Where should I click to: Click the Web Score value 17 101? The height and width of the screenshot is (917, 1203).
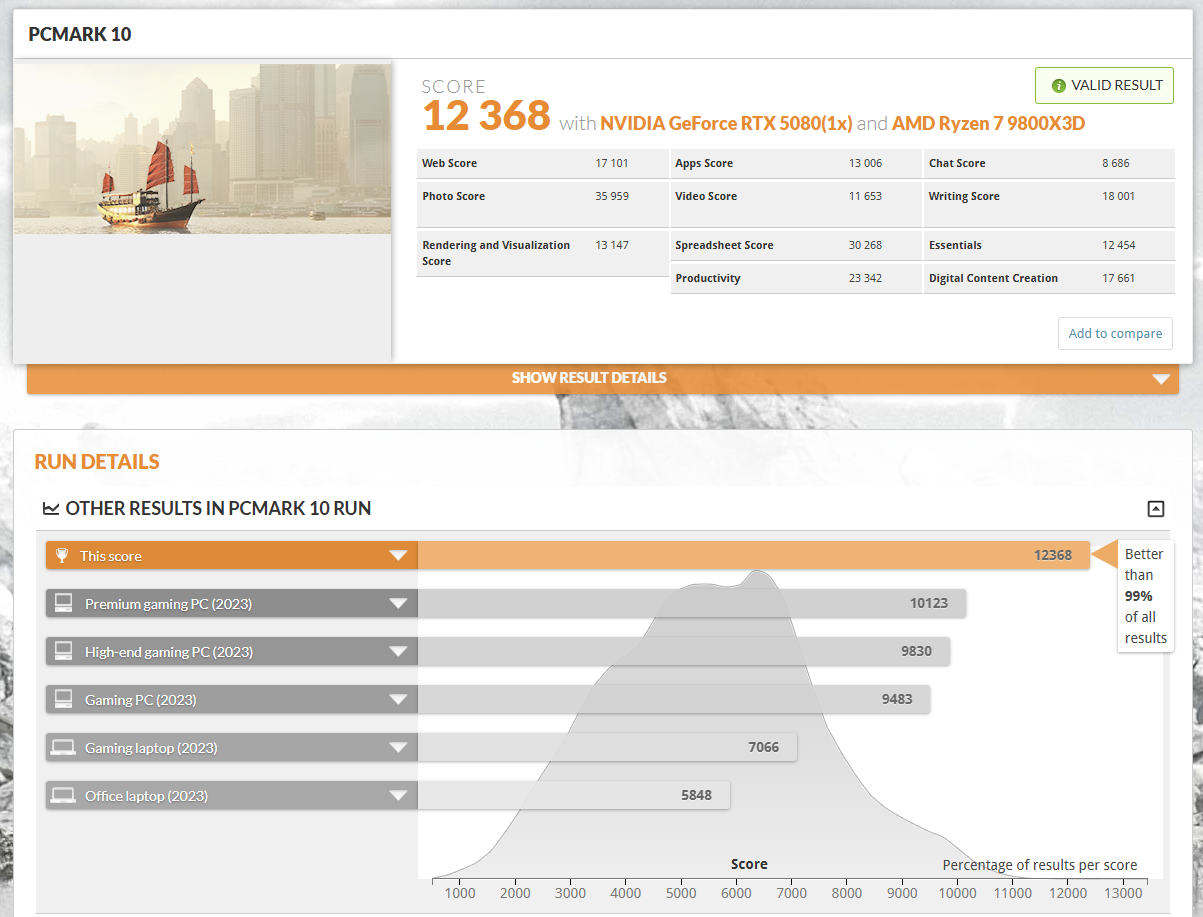(x=612, y=163)
